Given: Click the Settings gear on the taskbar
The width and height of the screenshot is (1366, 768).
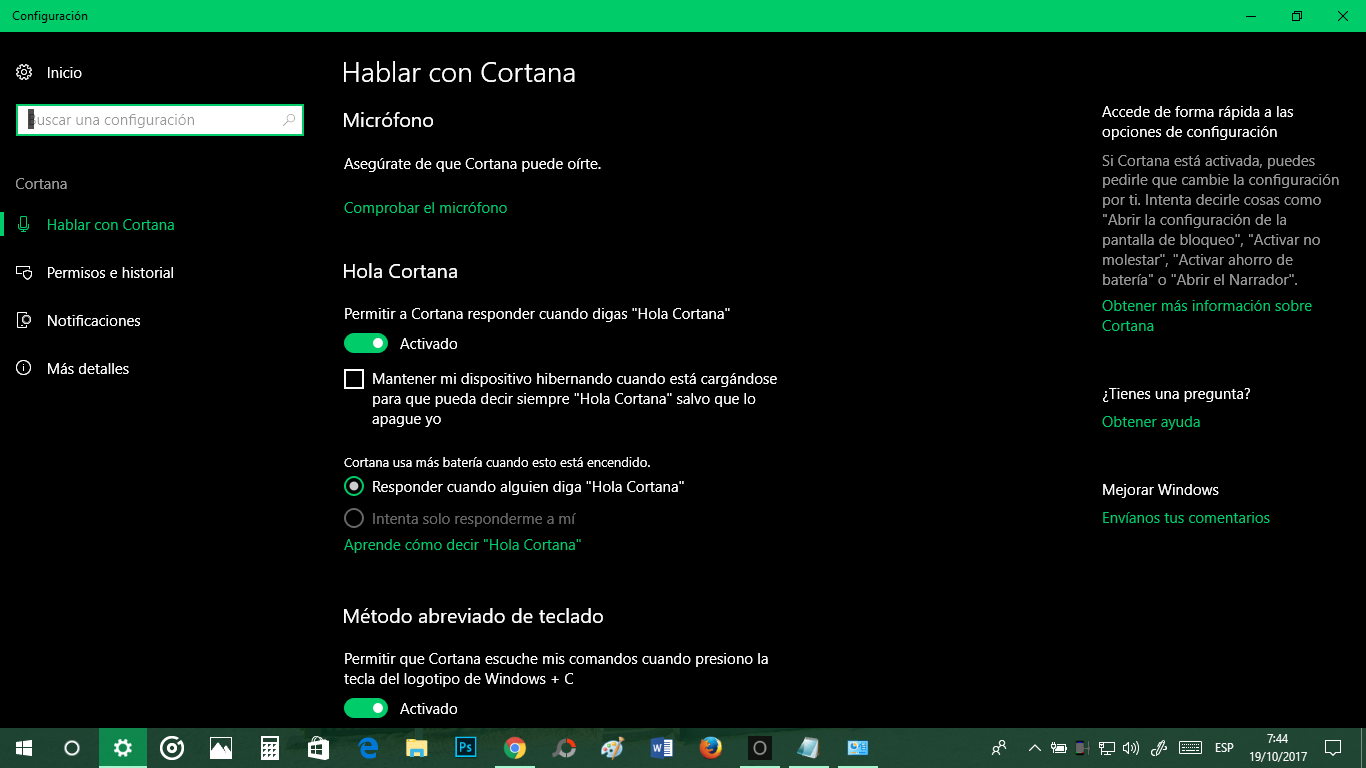Looking at the screenshot, I should click(123, 748).
